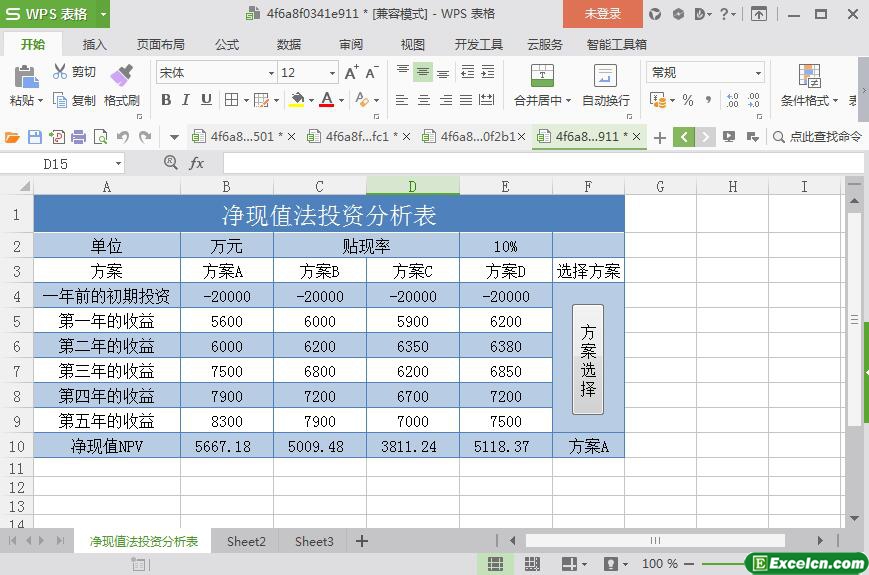Image resolution: width=869 pixels, height=575 pixels.
Task: Click the Cut scissors icon
Action: (60, 72)
